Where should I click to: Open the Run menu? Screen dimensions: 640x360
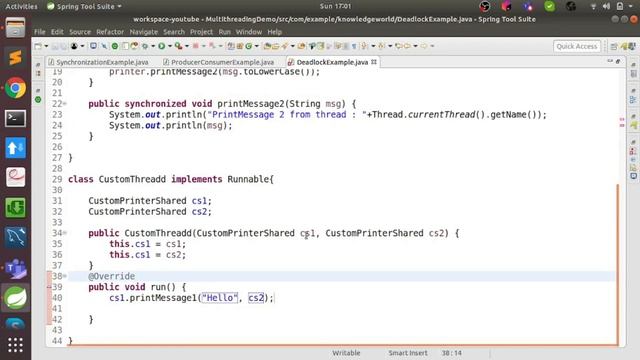pos(224,32)
